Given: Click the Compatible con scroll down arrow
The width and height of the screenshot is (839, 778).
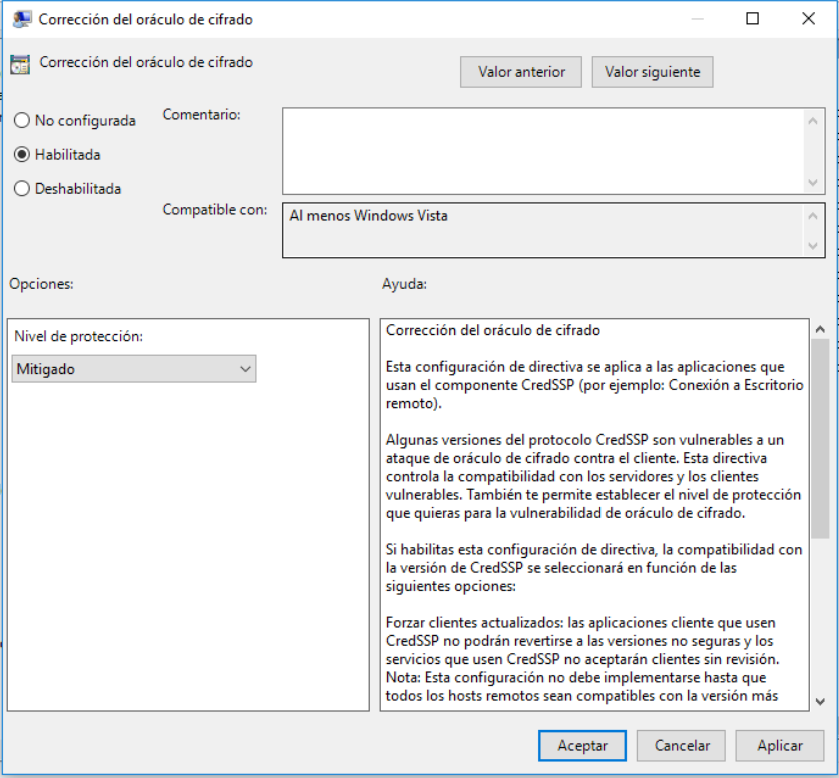Looking at the screenshot, I should coord(813,246).
